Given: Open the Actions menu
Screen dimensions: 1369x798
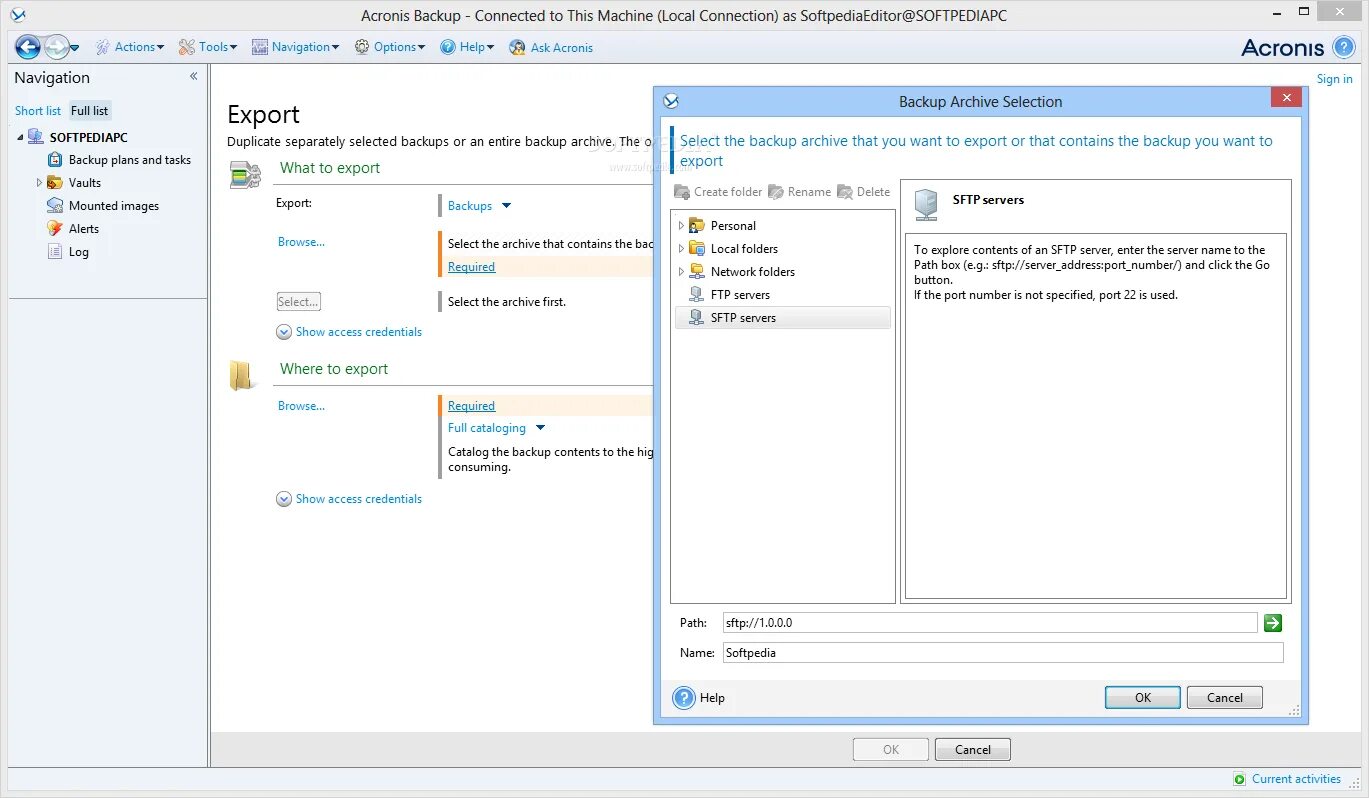Looking at the screenshot, I should (x=130, y=47).
